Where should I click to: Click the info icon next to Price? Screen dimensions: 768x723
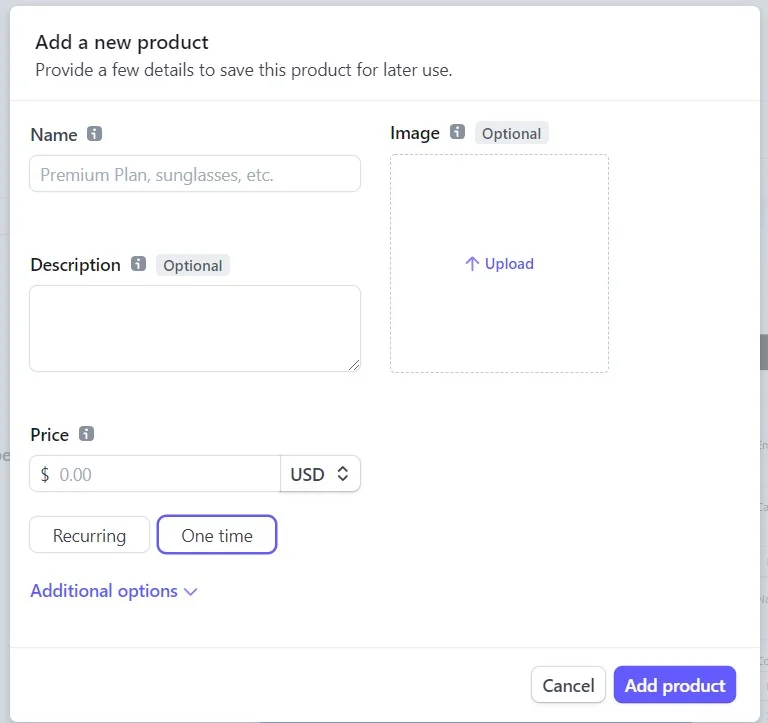87,434
